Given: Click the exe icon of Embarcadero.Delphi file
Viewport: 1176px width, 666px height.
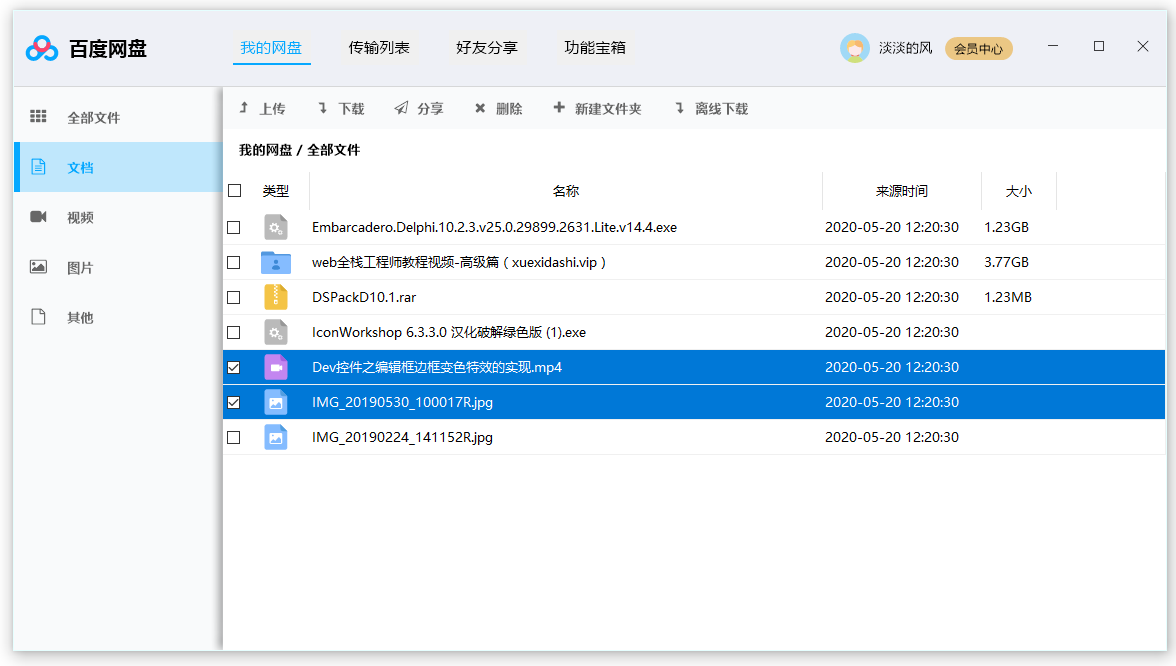Looking at the screenshot, I should (276, 227).
